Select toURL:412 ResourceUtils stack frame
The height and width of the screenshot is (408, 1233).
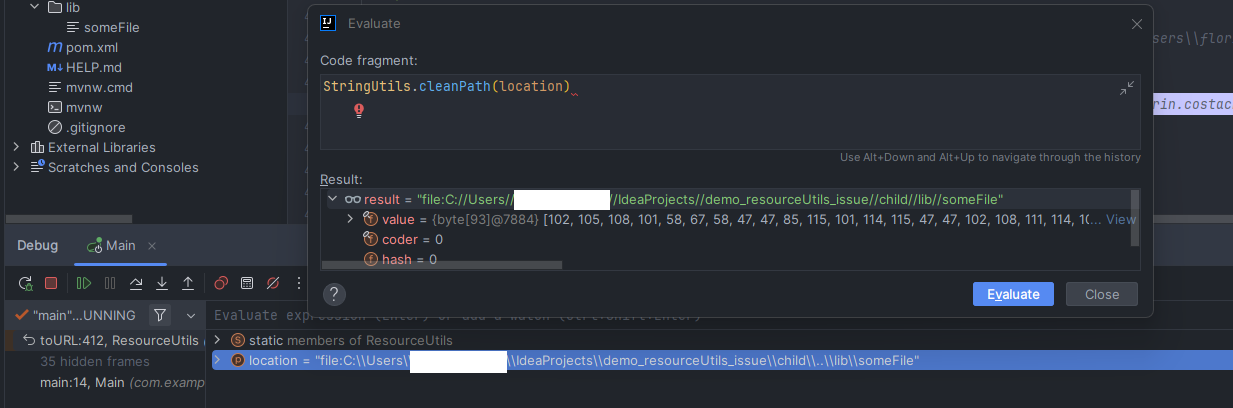pyautogui.click(x=103, y=341)
